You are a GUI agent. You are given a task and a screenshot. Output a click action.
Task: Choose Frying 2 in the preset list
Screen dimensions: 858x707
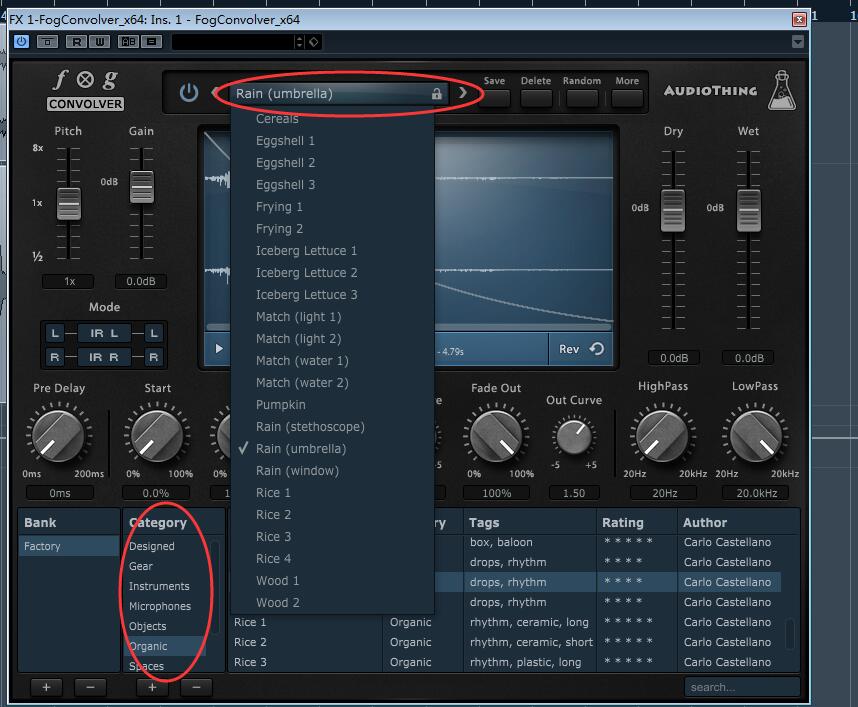pyautogui.click(x=332, y=229)
